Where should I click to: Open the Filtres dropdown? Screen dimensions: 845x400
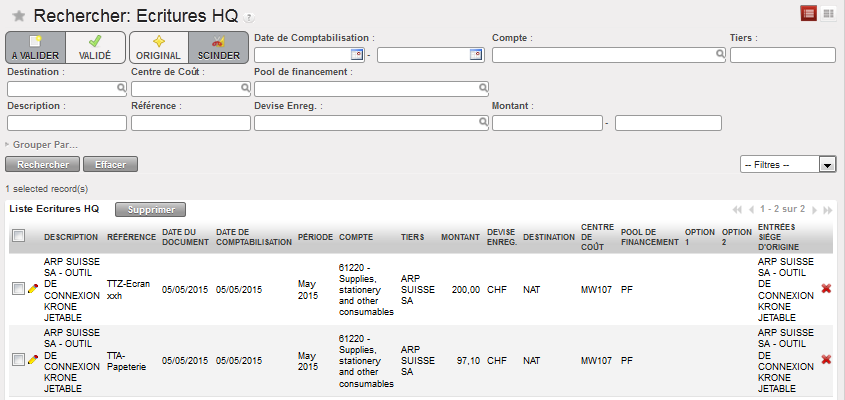click(x=787, y=164)
